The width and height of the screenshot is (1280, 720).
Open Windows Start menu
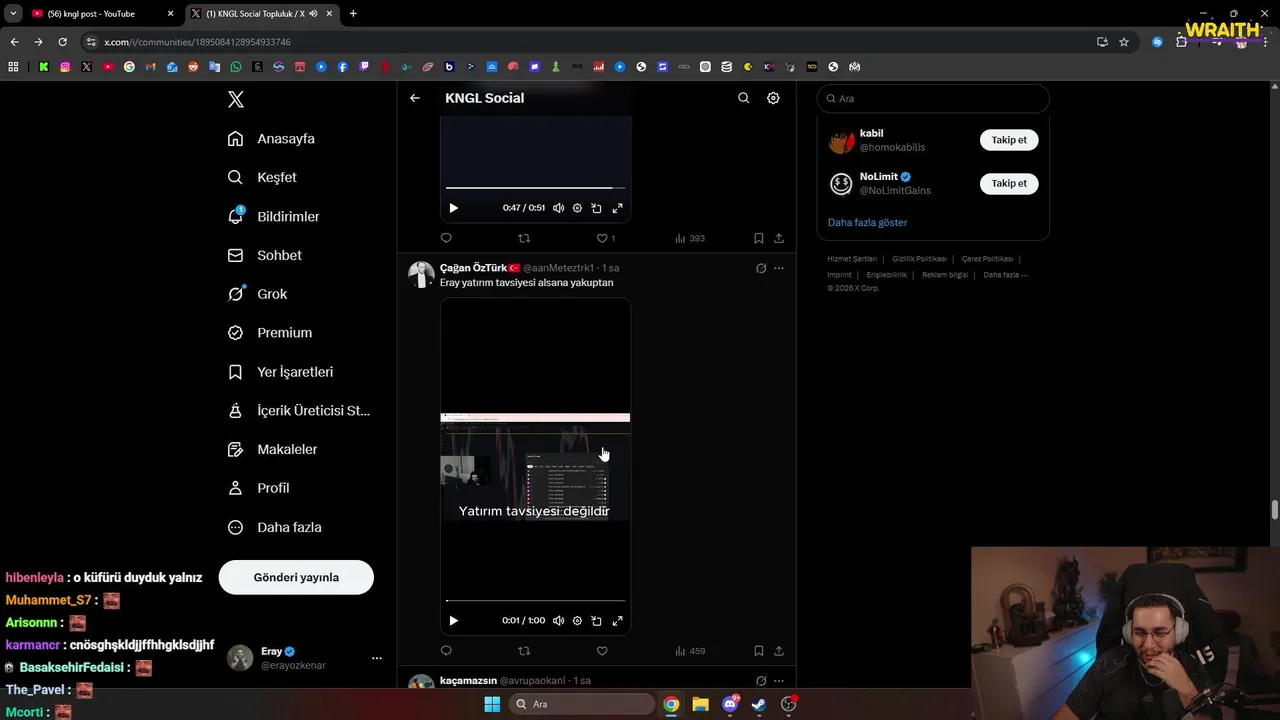(x=492, y=704)
